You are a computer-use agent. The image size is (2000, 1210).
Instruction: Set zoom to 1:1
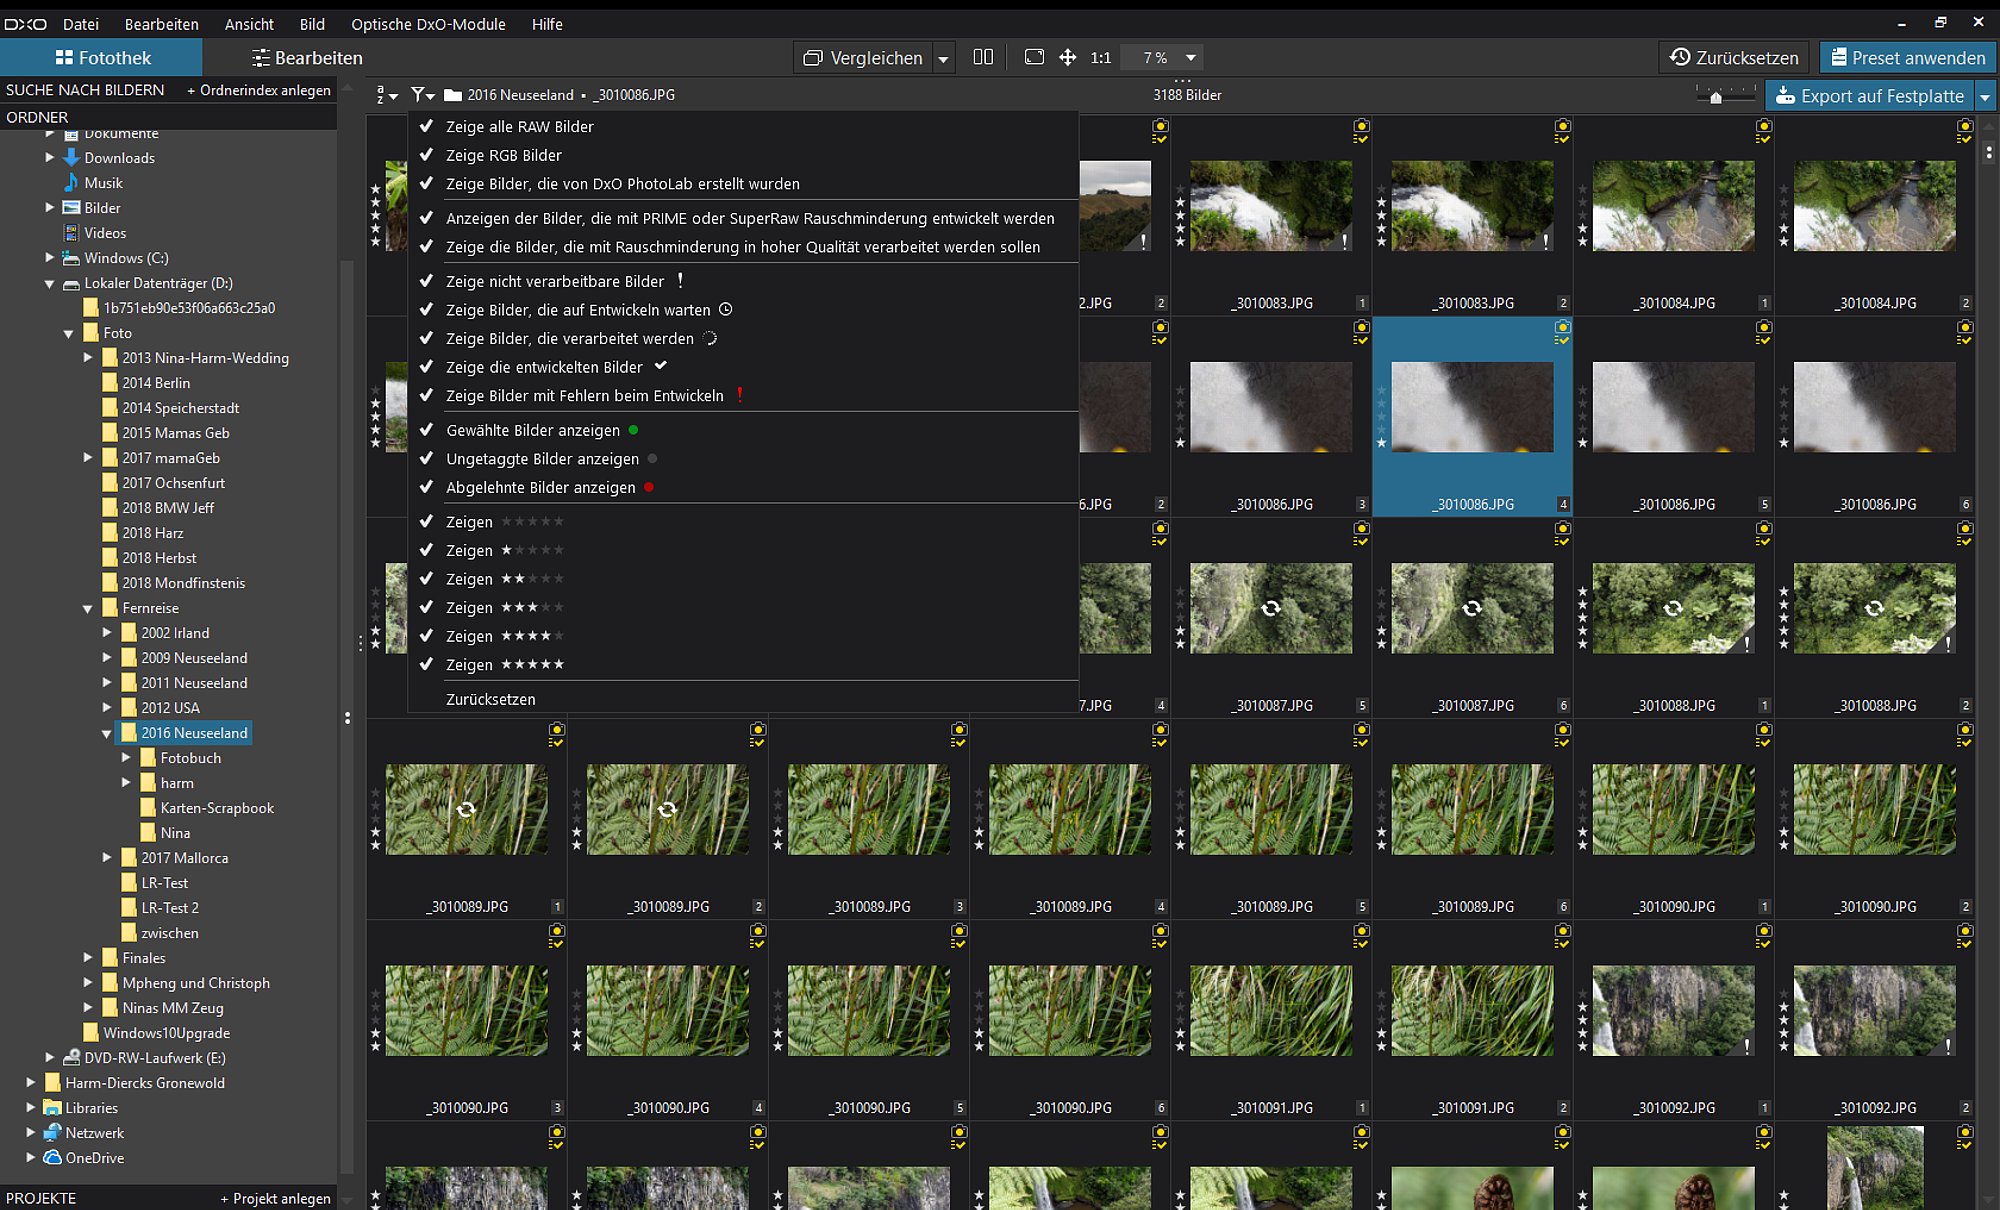1101,58
